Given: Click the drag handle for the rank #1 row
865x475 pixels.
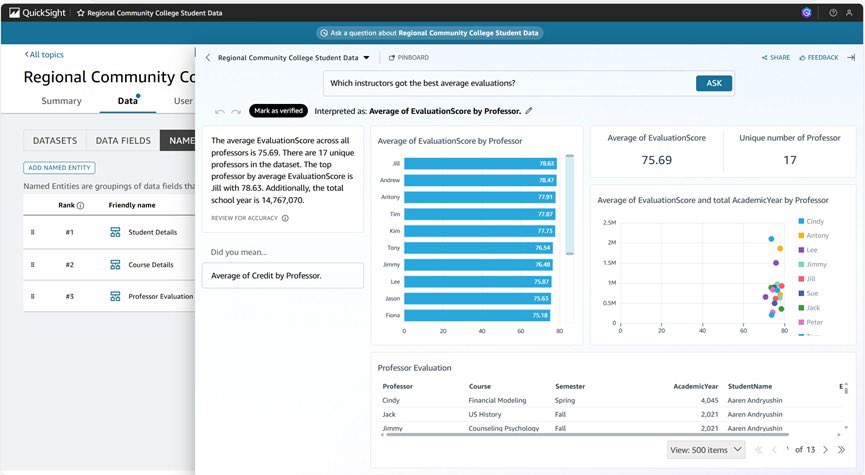Looking at the screenshot, I should [x=33, y=232].
